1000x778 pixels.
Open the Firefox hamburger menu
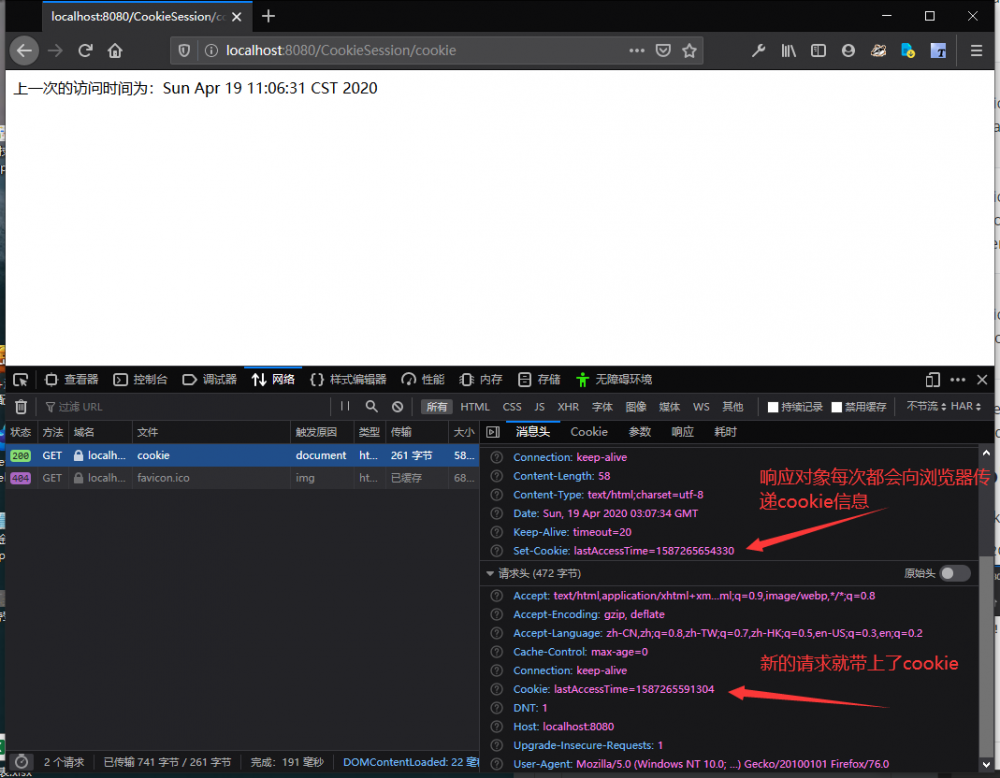(977, 50)
